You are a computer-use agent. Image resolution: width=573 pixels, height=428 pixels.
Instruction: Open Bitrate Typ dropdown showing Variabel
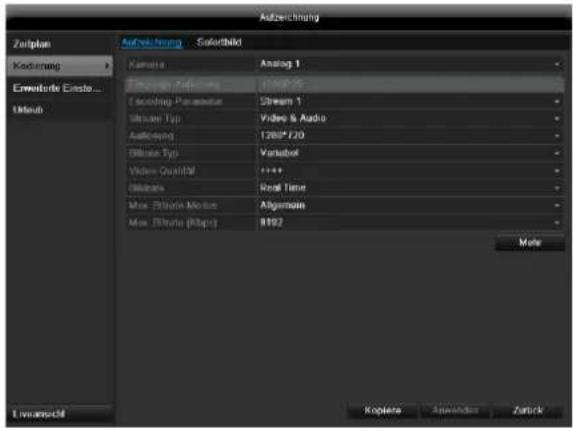click(x=410, y=153)
